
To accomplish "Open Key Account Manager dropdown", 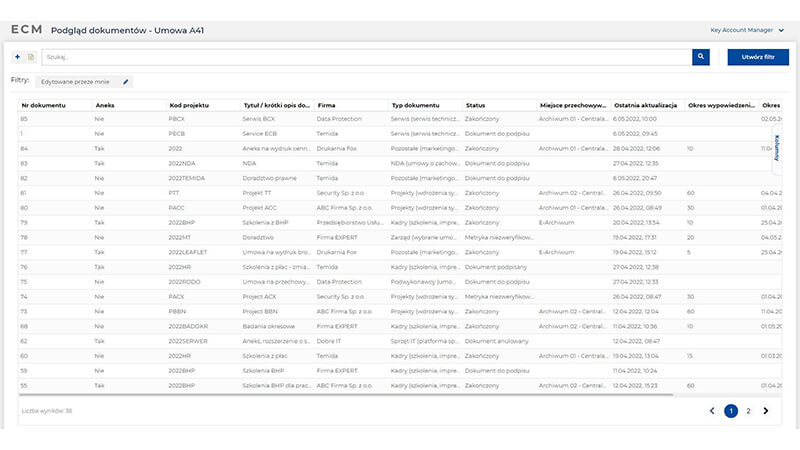I will pos(747,30).
